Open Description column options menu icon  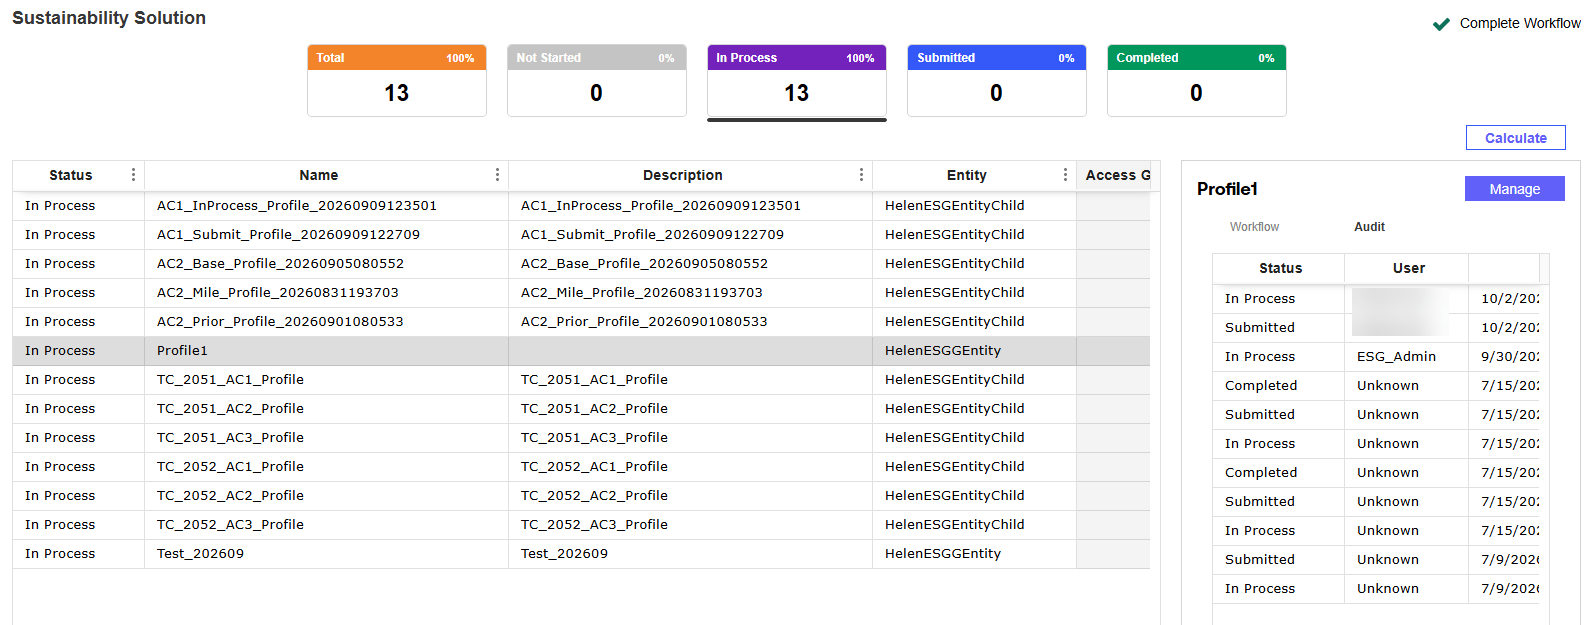point(861,175)
